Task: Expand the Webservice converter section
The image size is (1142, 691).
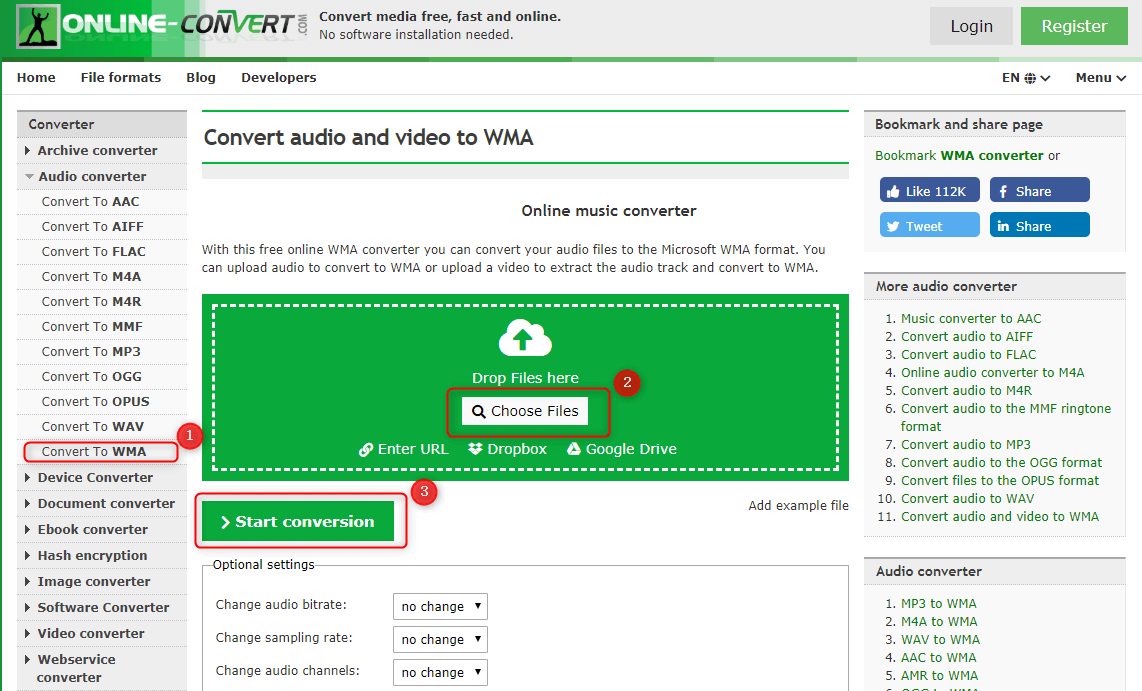Action: pyautogui.click(x=102, y=668)
